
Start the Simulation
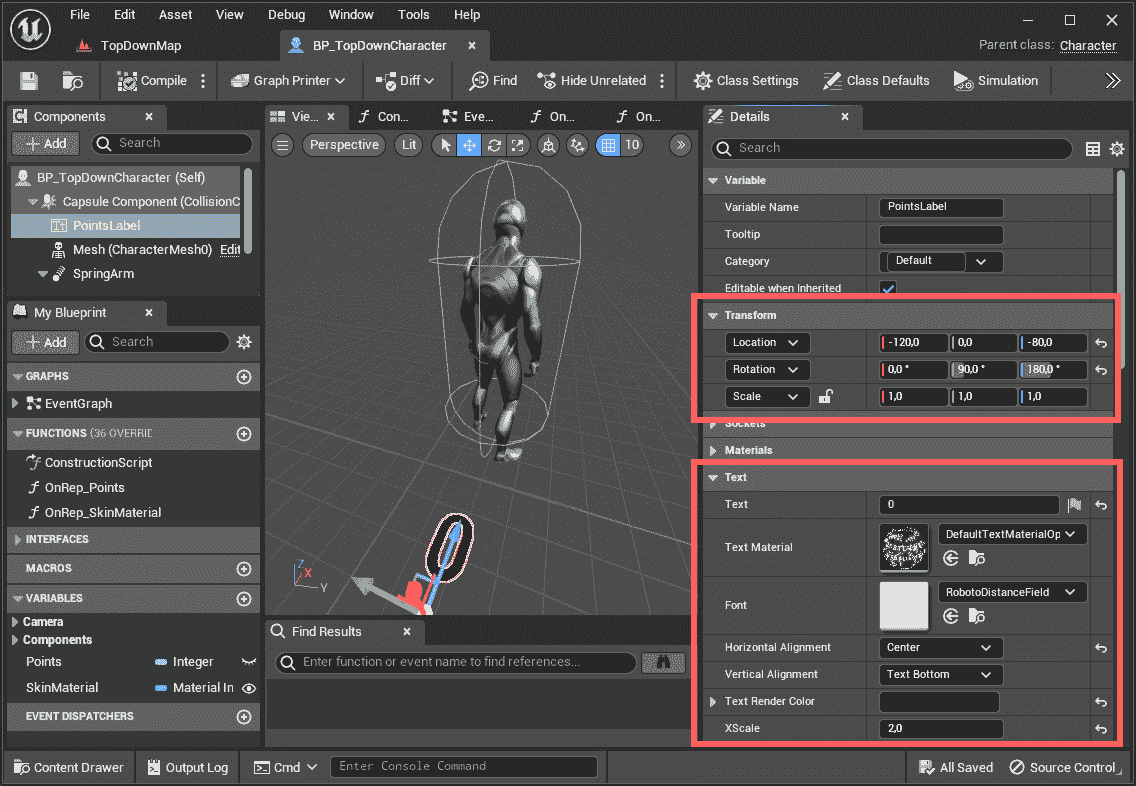pyautogui.click(x=995, y=81)
